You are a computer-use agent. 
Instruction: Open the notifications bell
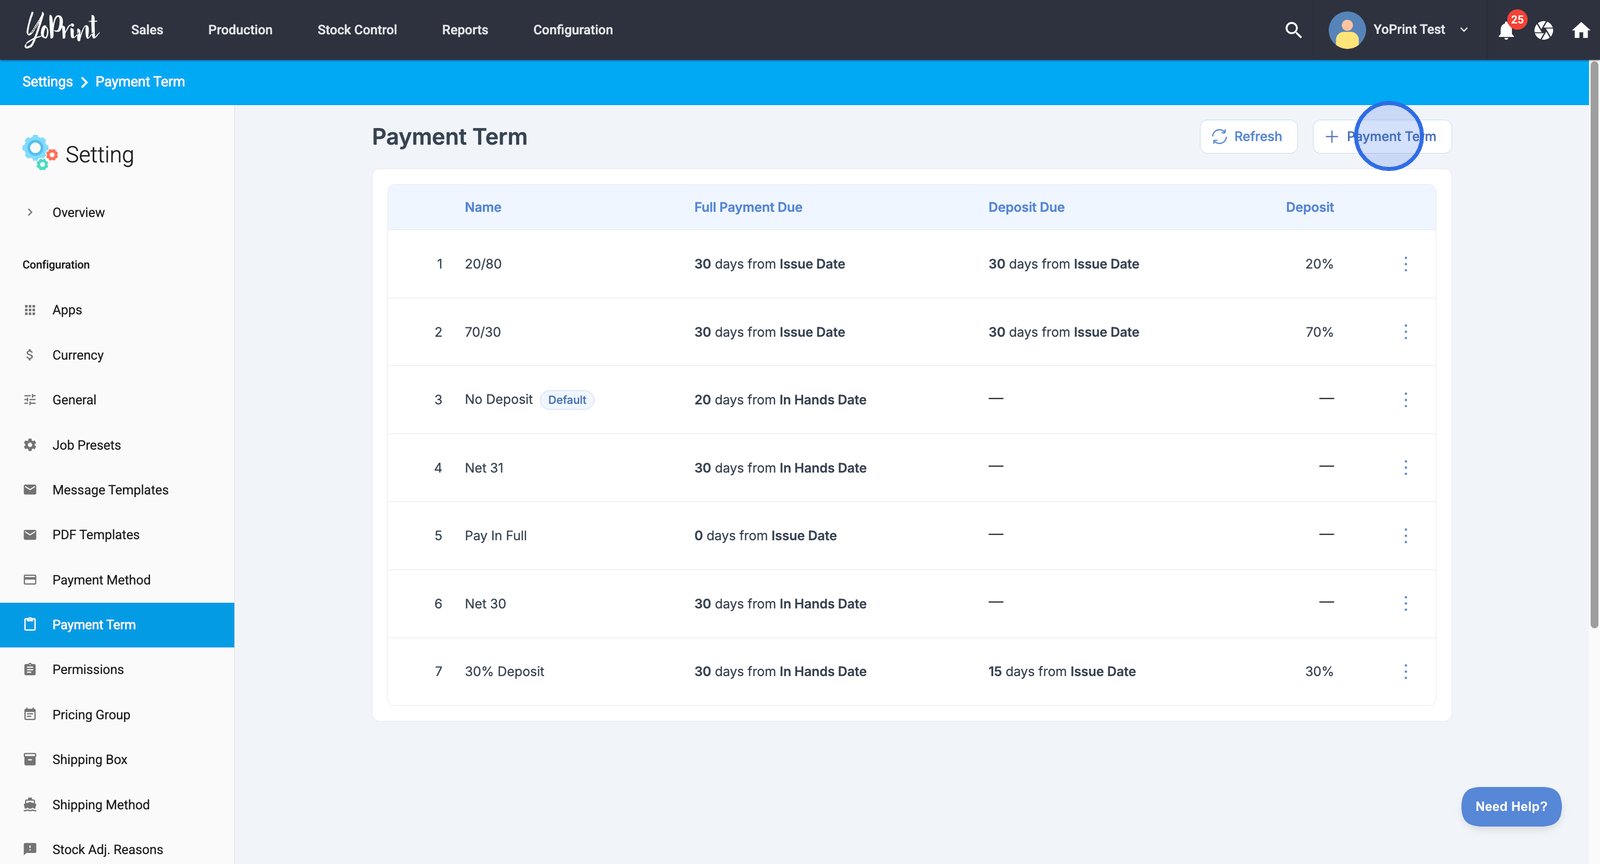[1506, 31]
